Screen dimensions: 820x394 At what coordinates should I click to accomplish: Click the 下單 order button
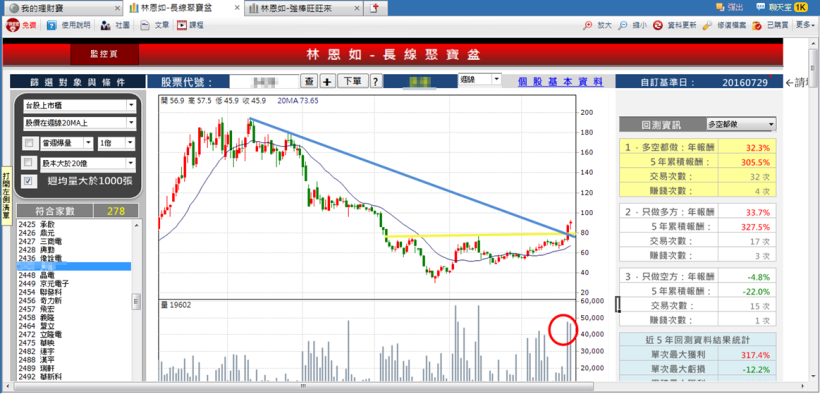[352, 81]
